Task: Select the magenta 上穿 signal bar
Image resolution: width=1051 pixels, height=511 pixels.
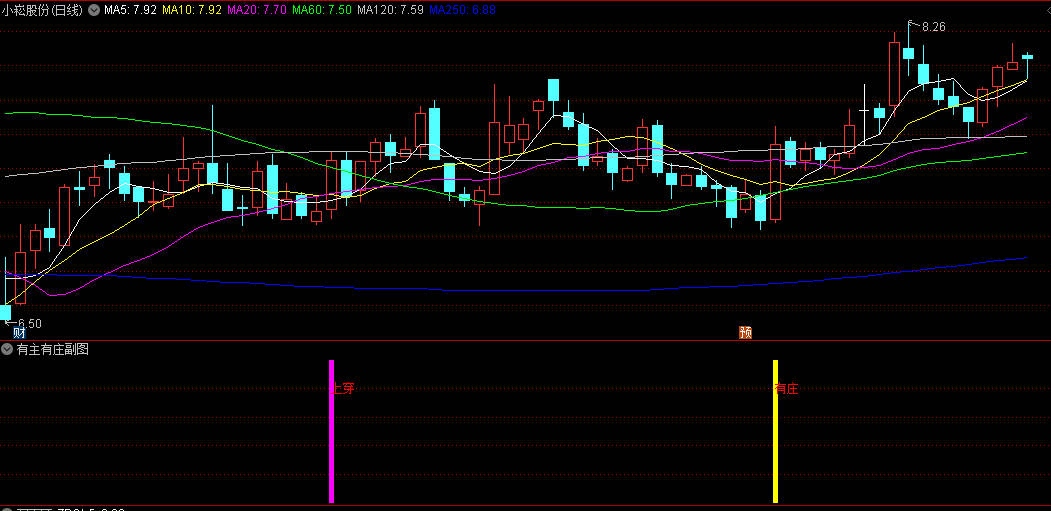Action: pos(331,431)
